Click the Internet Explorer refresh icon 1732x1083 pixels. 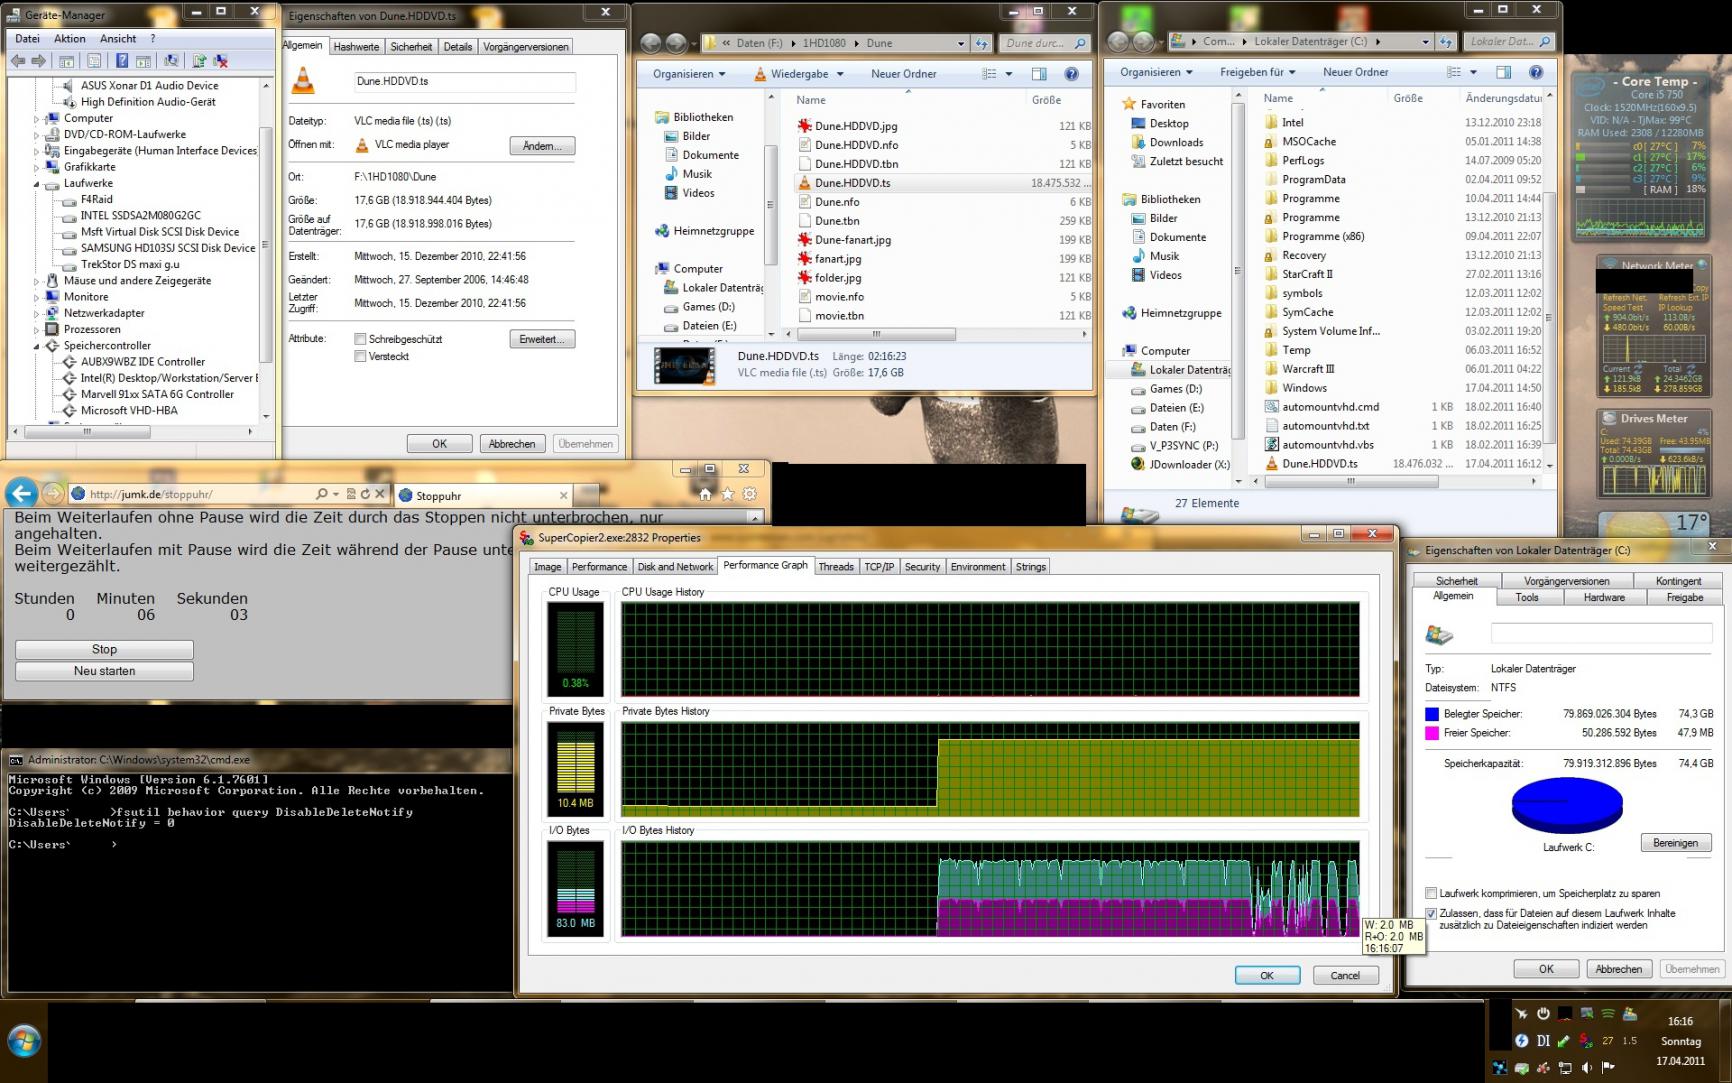pyautogui.click(x=365, y=494)
